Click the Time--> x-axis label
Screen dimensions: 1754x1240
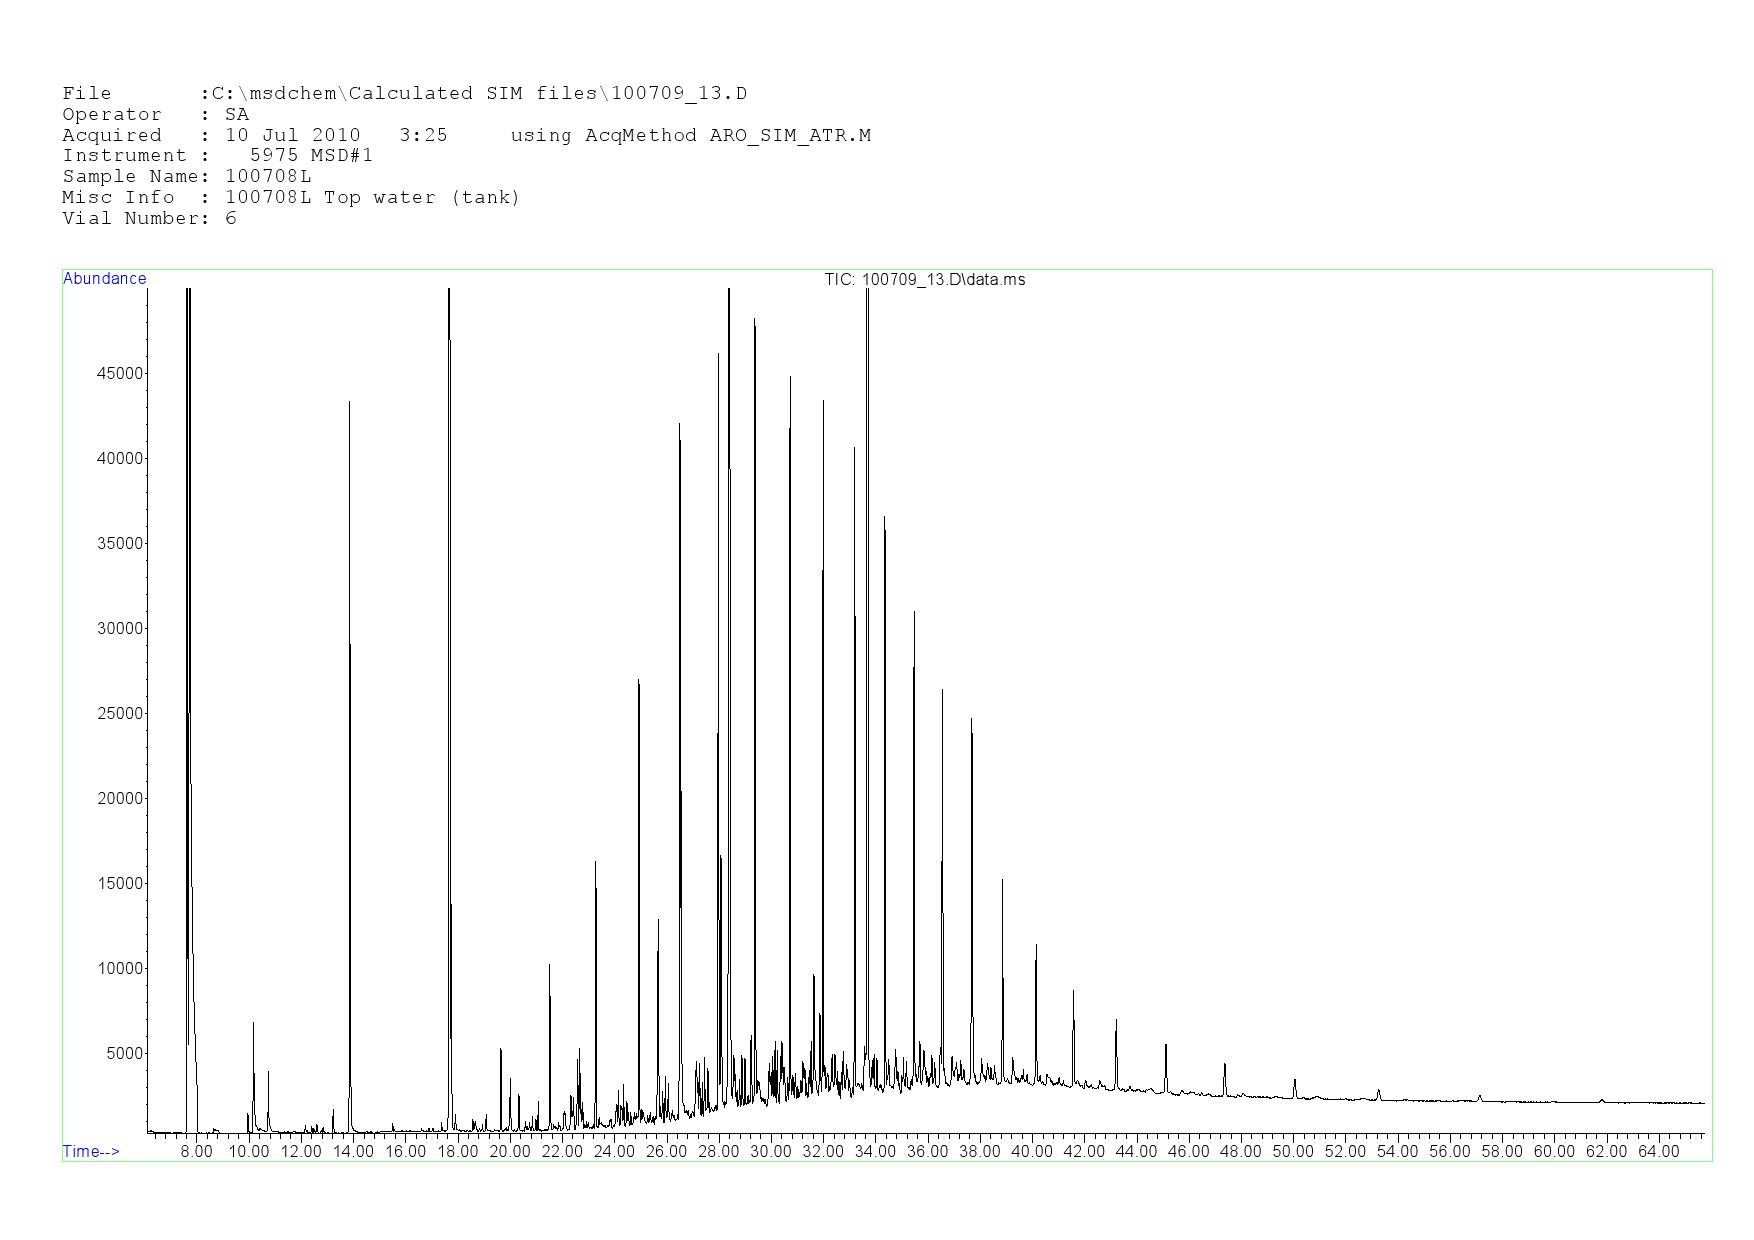coord(91,1151)
